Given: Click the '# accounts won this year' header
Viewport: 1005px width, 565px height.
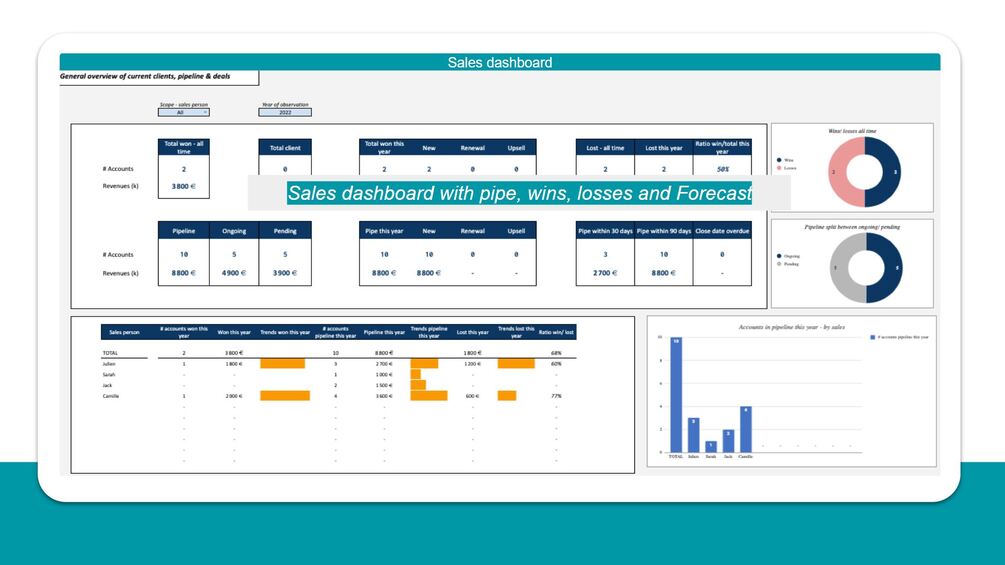Looking at the screenshot, I should pos(184,332).
